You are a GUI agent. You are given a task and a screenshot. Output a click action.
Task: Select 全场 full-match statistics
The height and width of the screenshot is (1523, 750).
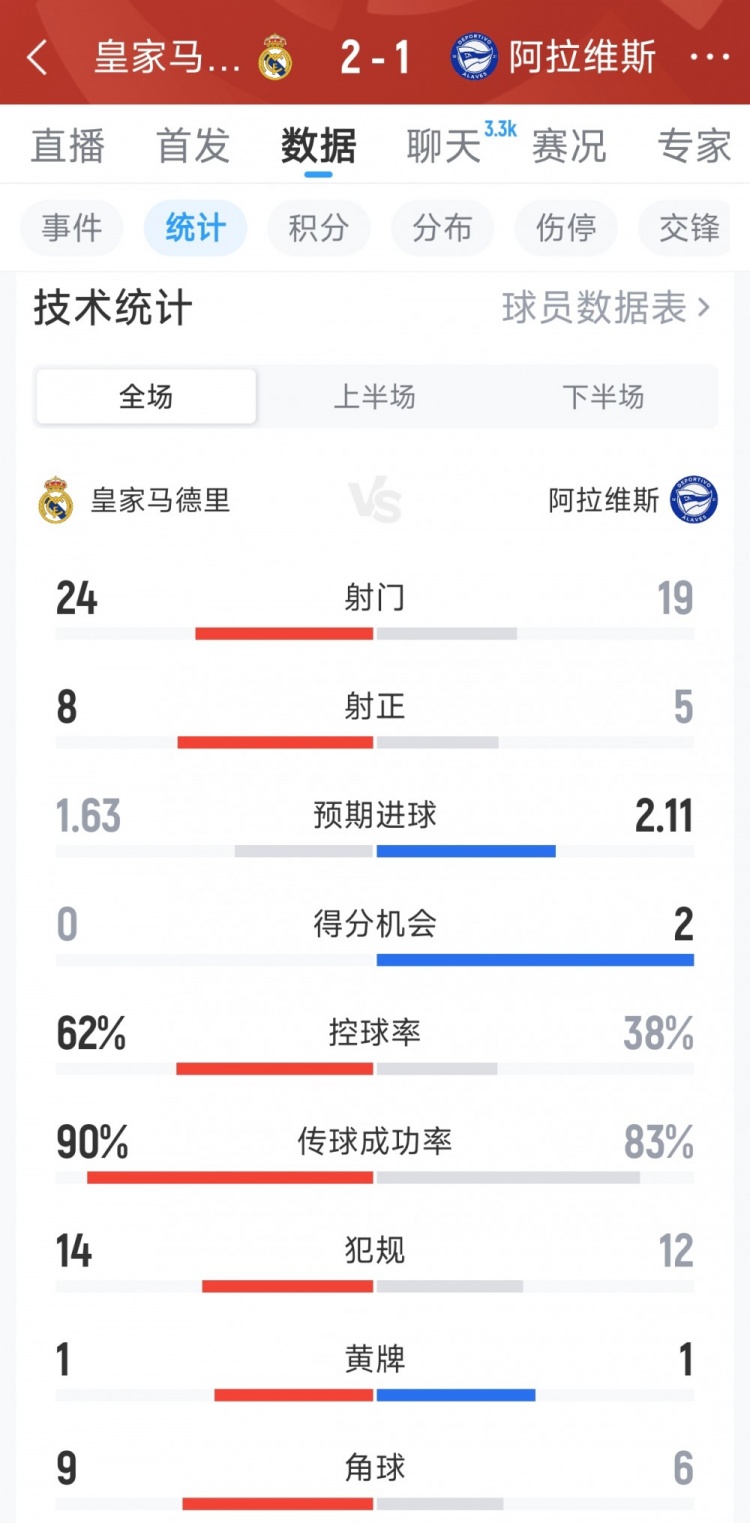146,397
